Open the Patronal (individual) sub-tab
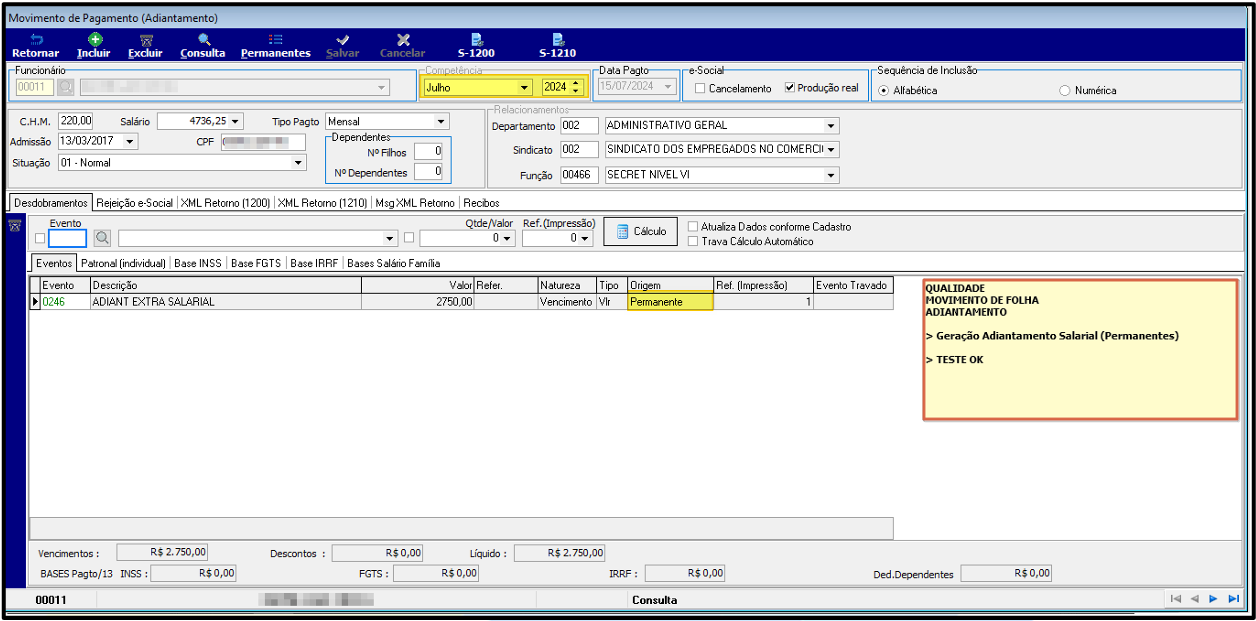1256x621 pixels. [124, 263]
